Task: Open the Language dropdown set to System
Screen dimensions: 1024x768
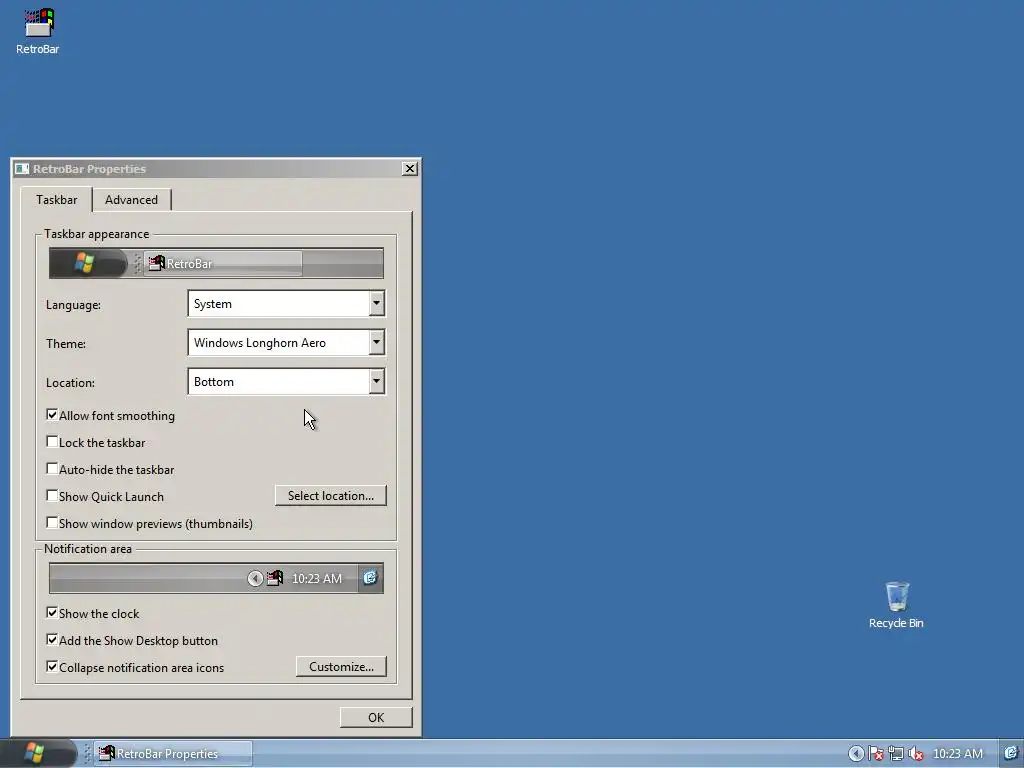Action: click(286, 304)
